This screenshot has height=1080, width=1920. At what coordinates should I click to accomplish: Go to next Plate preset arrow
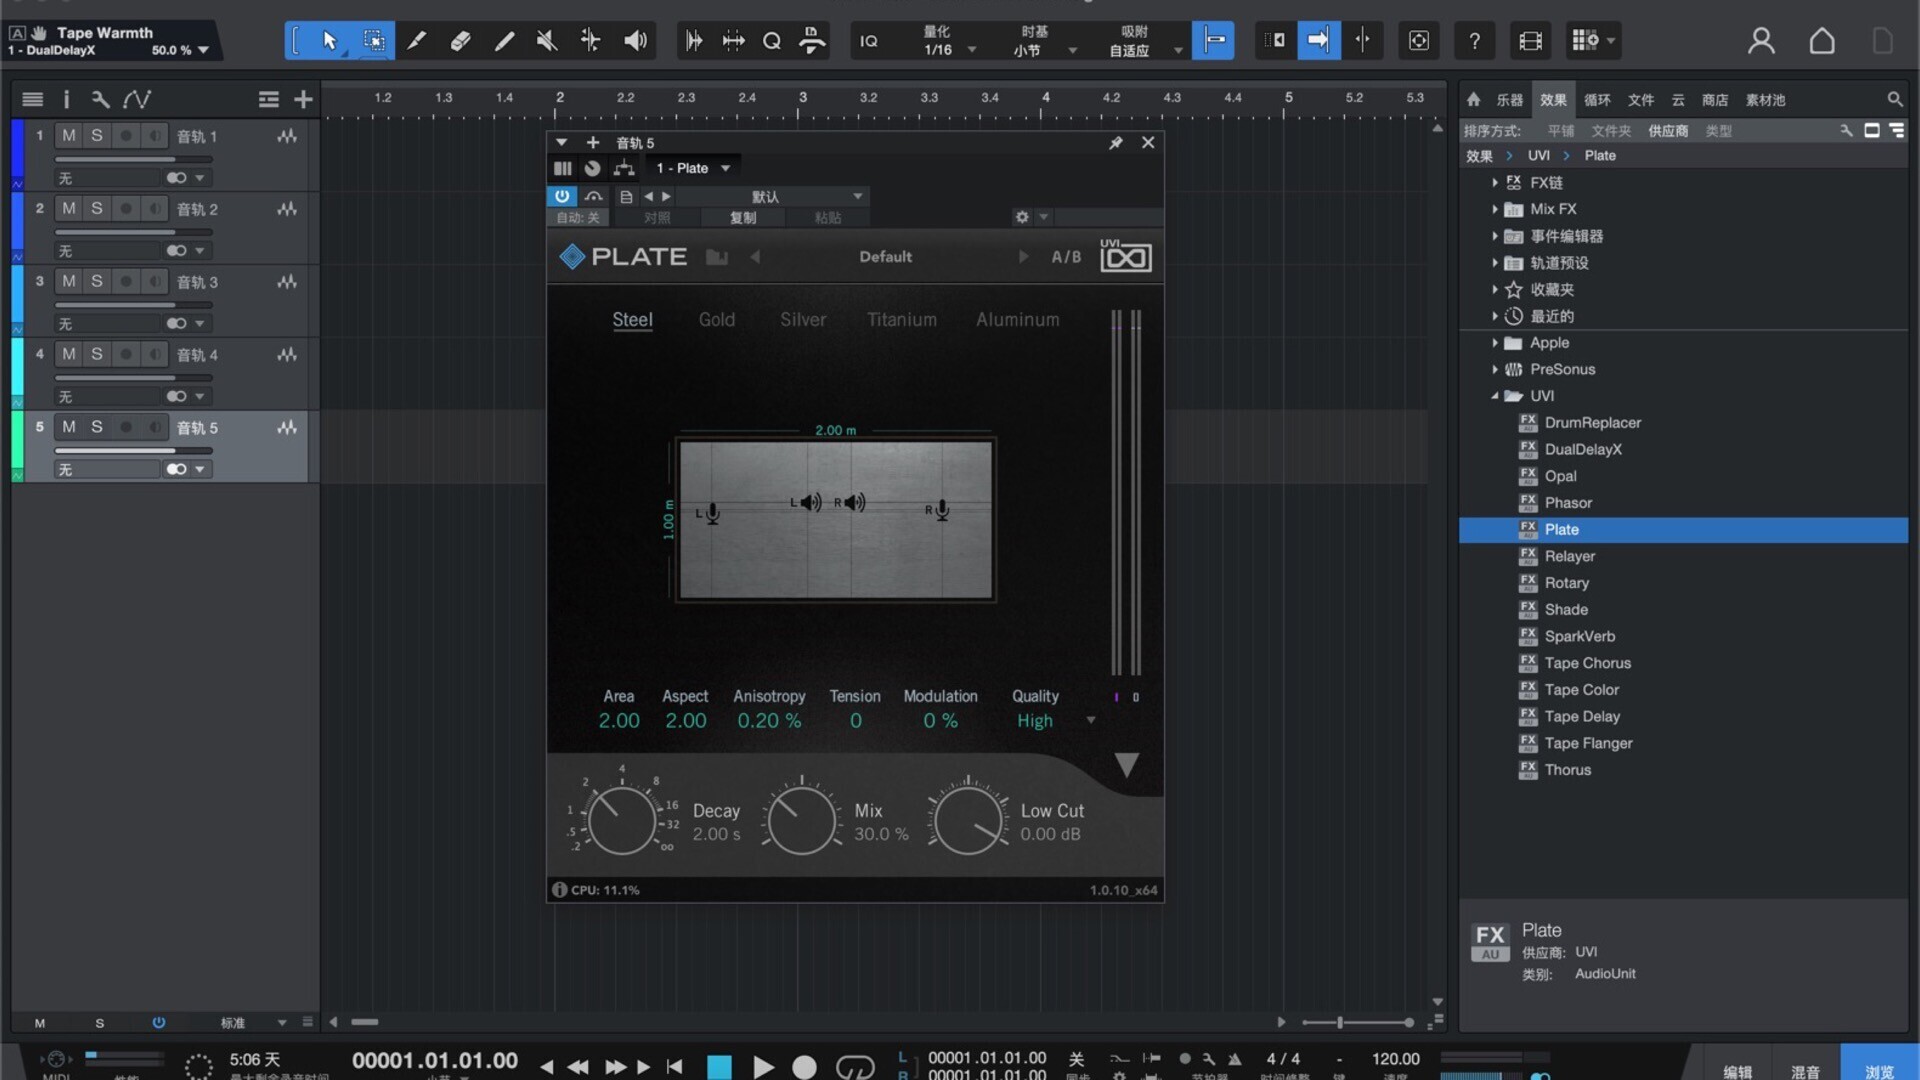tap(1023, 257)
